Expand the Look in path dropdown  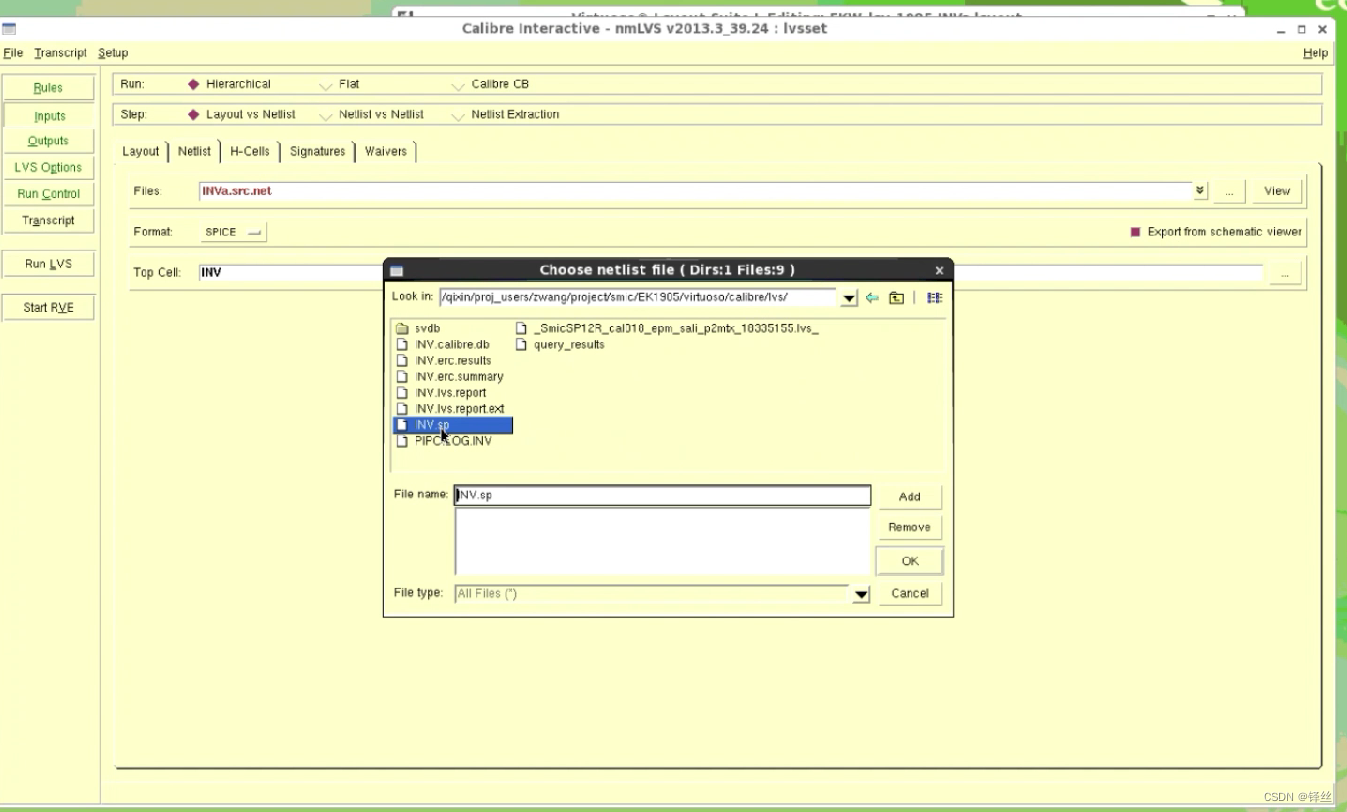pos(849,298)
